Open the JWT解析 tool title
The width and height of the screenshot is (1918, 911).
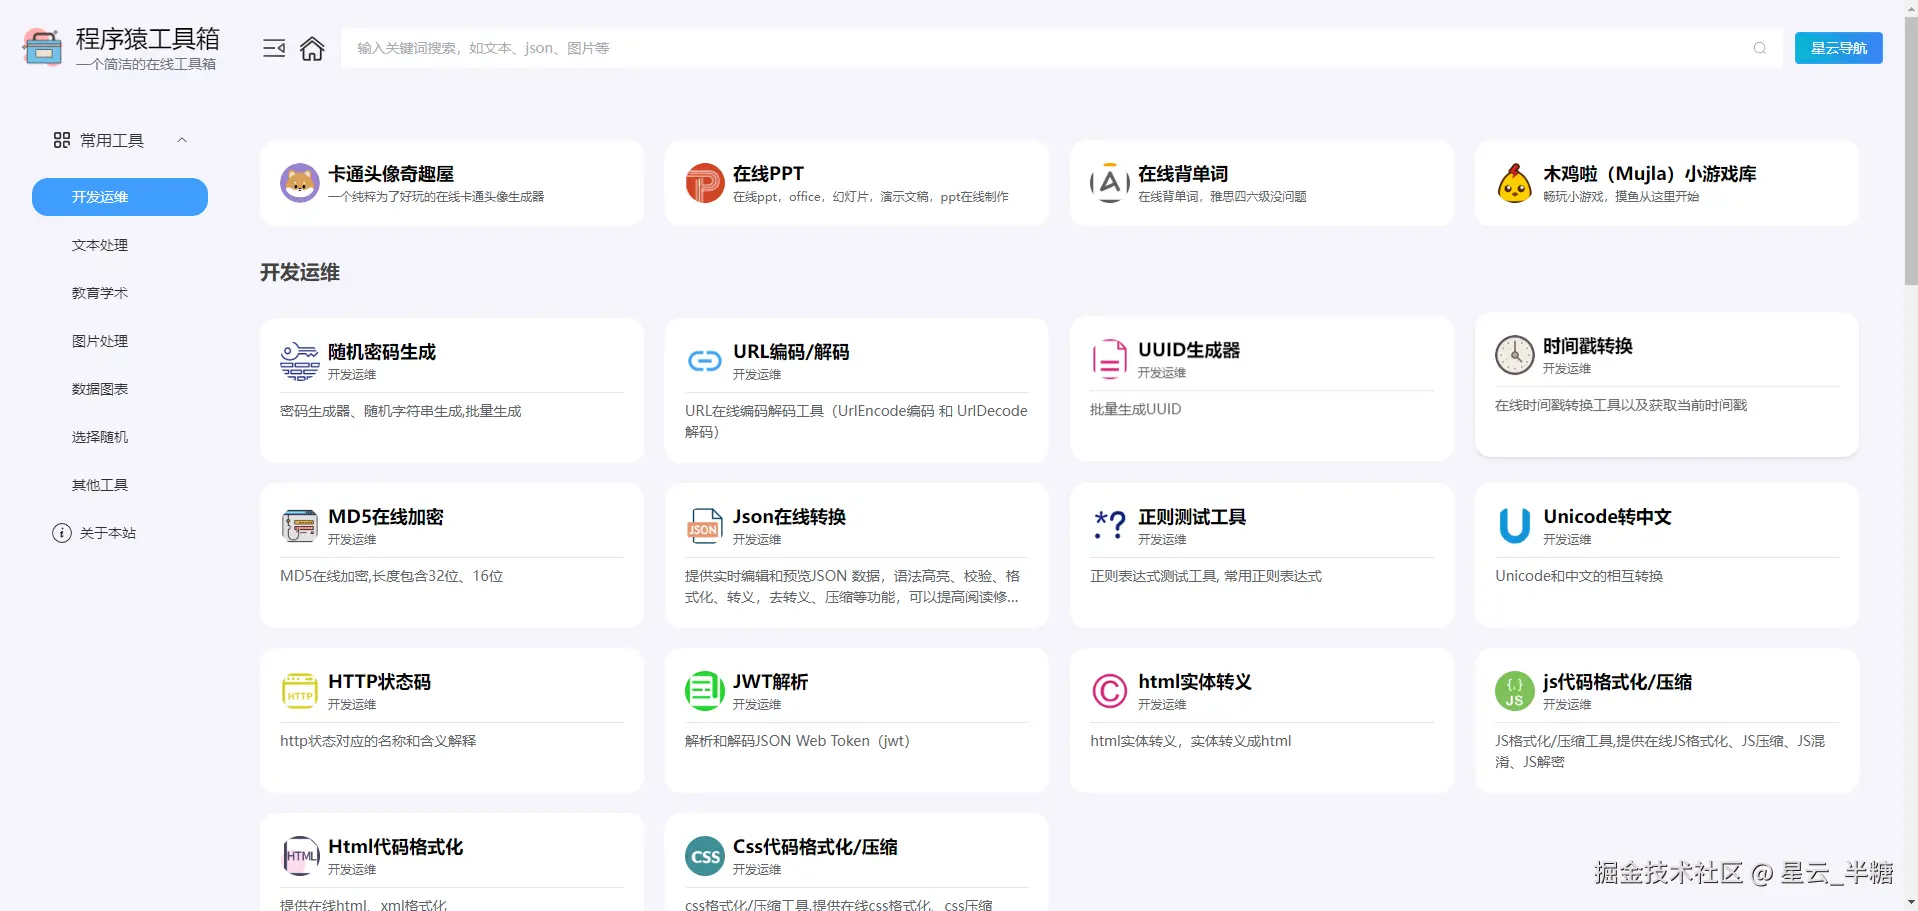coord(771,682)
